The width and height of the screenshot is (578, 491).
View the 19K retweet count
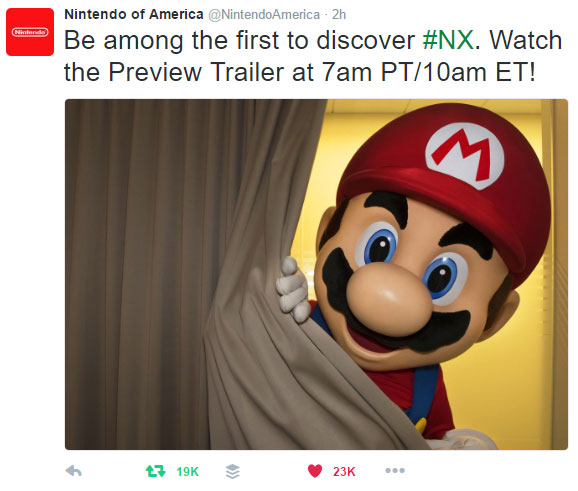[187, 471]
